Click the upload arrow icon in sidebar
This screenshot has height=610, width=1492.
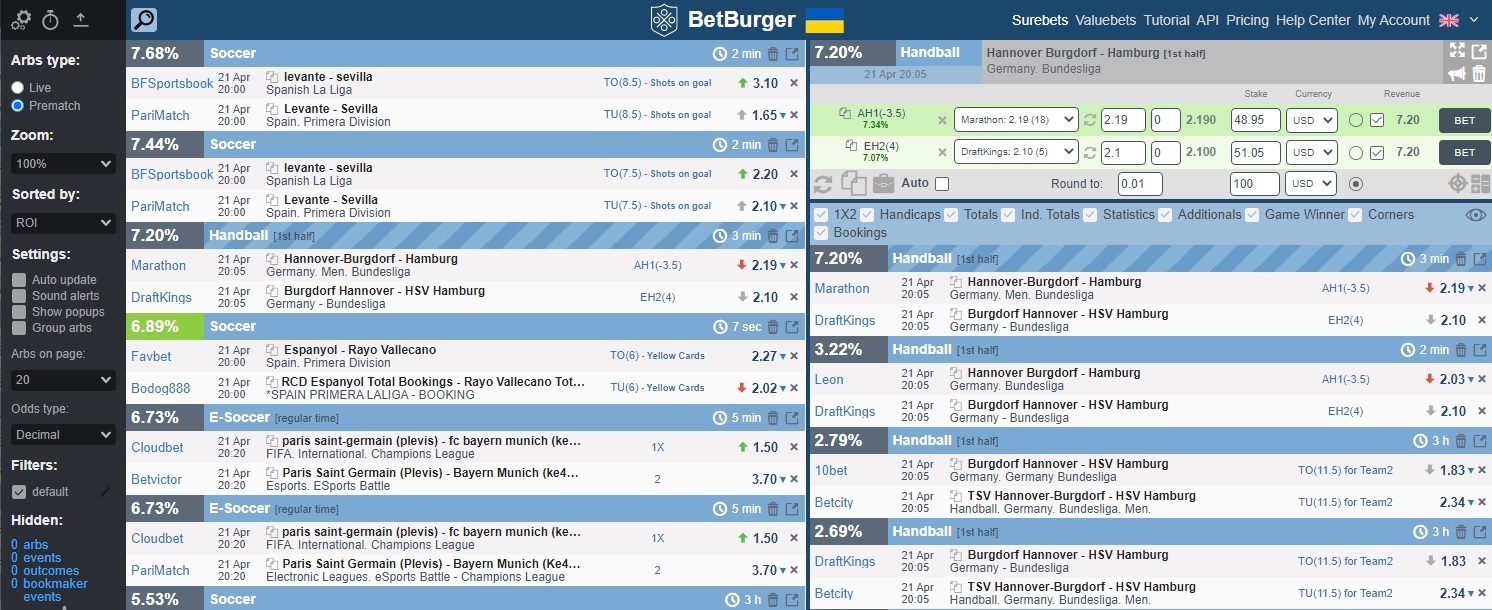81,19
